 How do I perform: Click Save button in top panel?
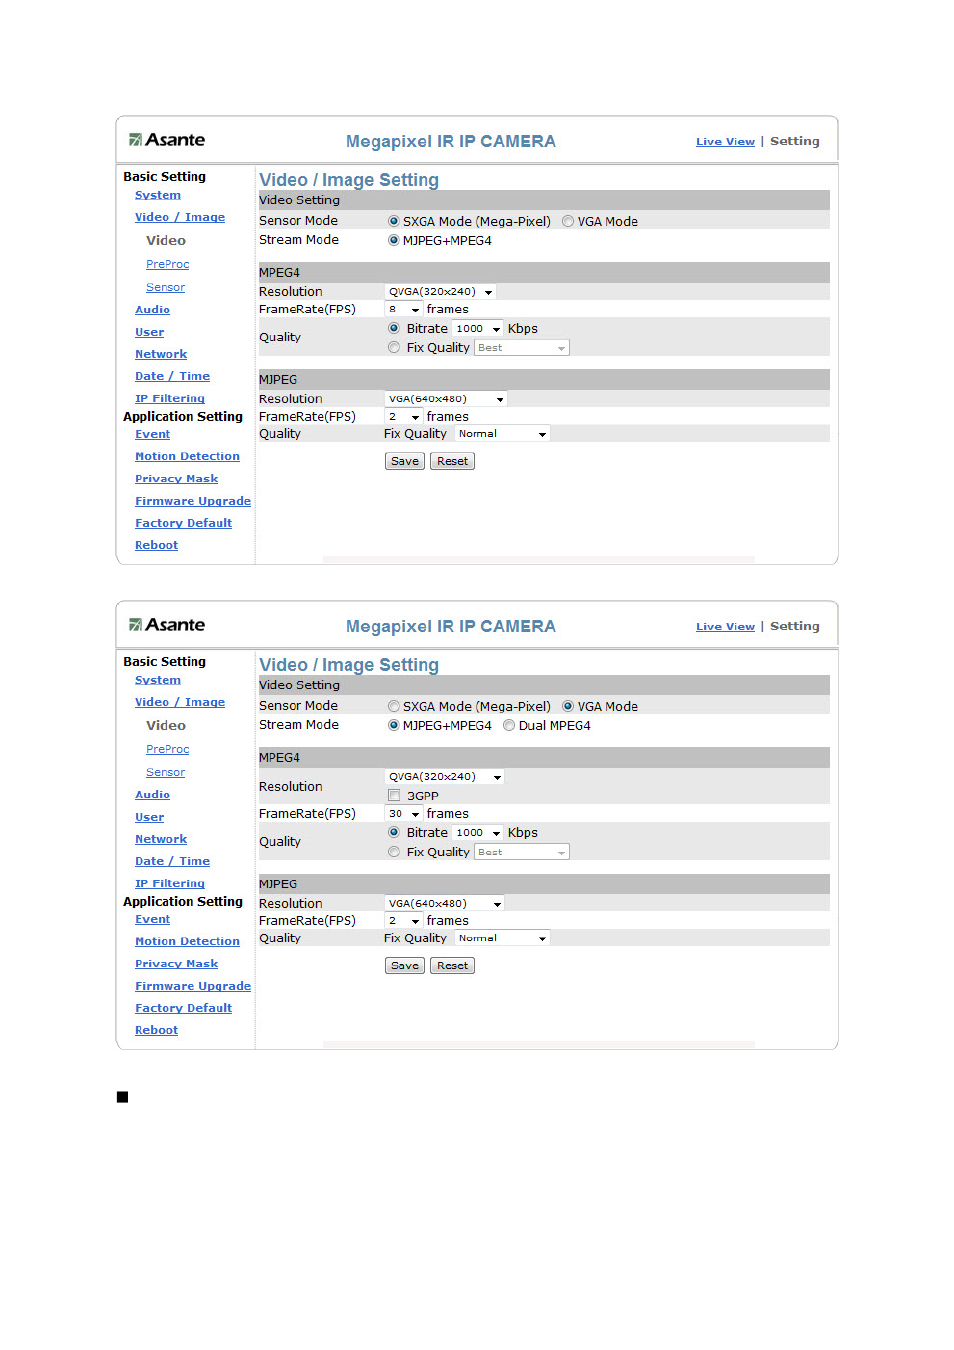point(405,461)
